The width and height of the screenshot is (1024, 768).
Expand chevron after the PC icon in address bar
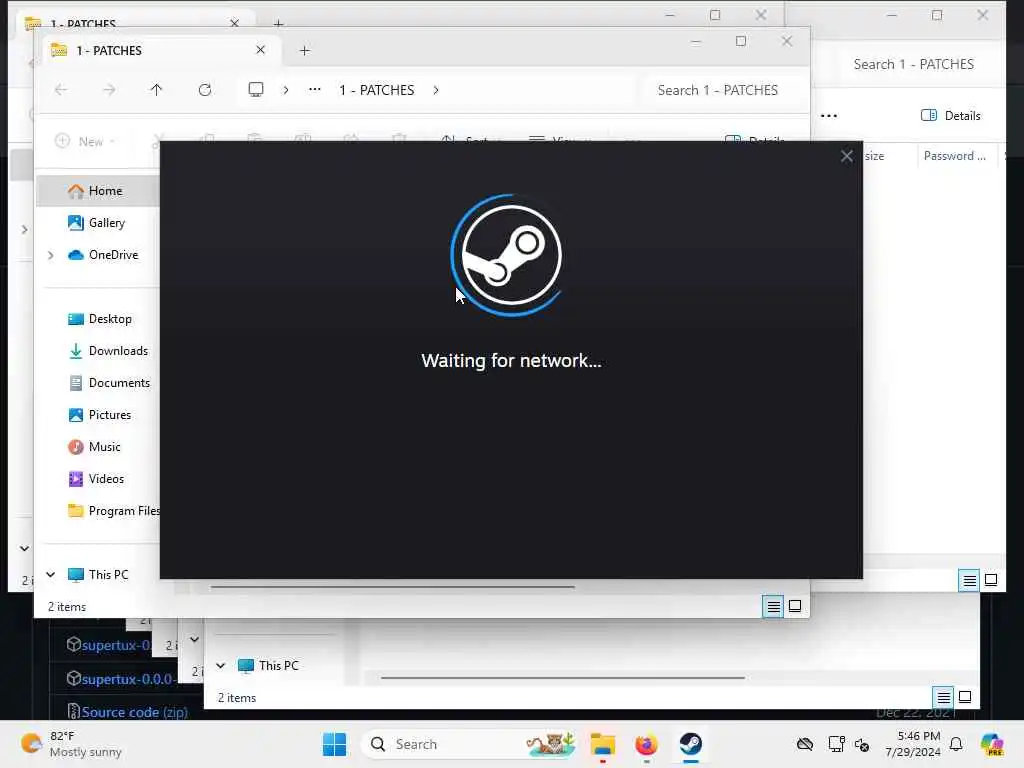click(285, 90)
